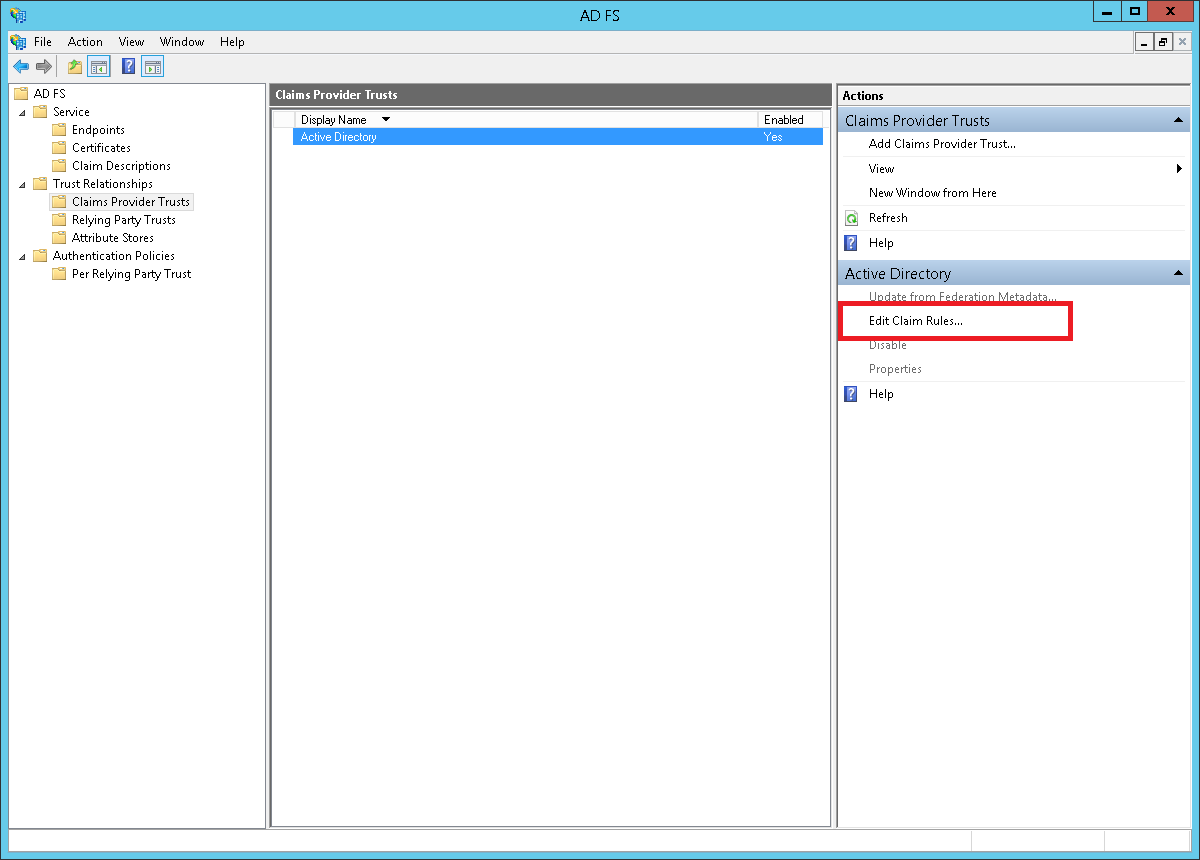Click the yellow folder icon with green arrow
The image size is (1200, 860).
[74, 66]
